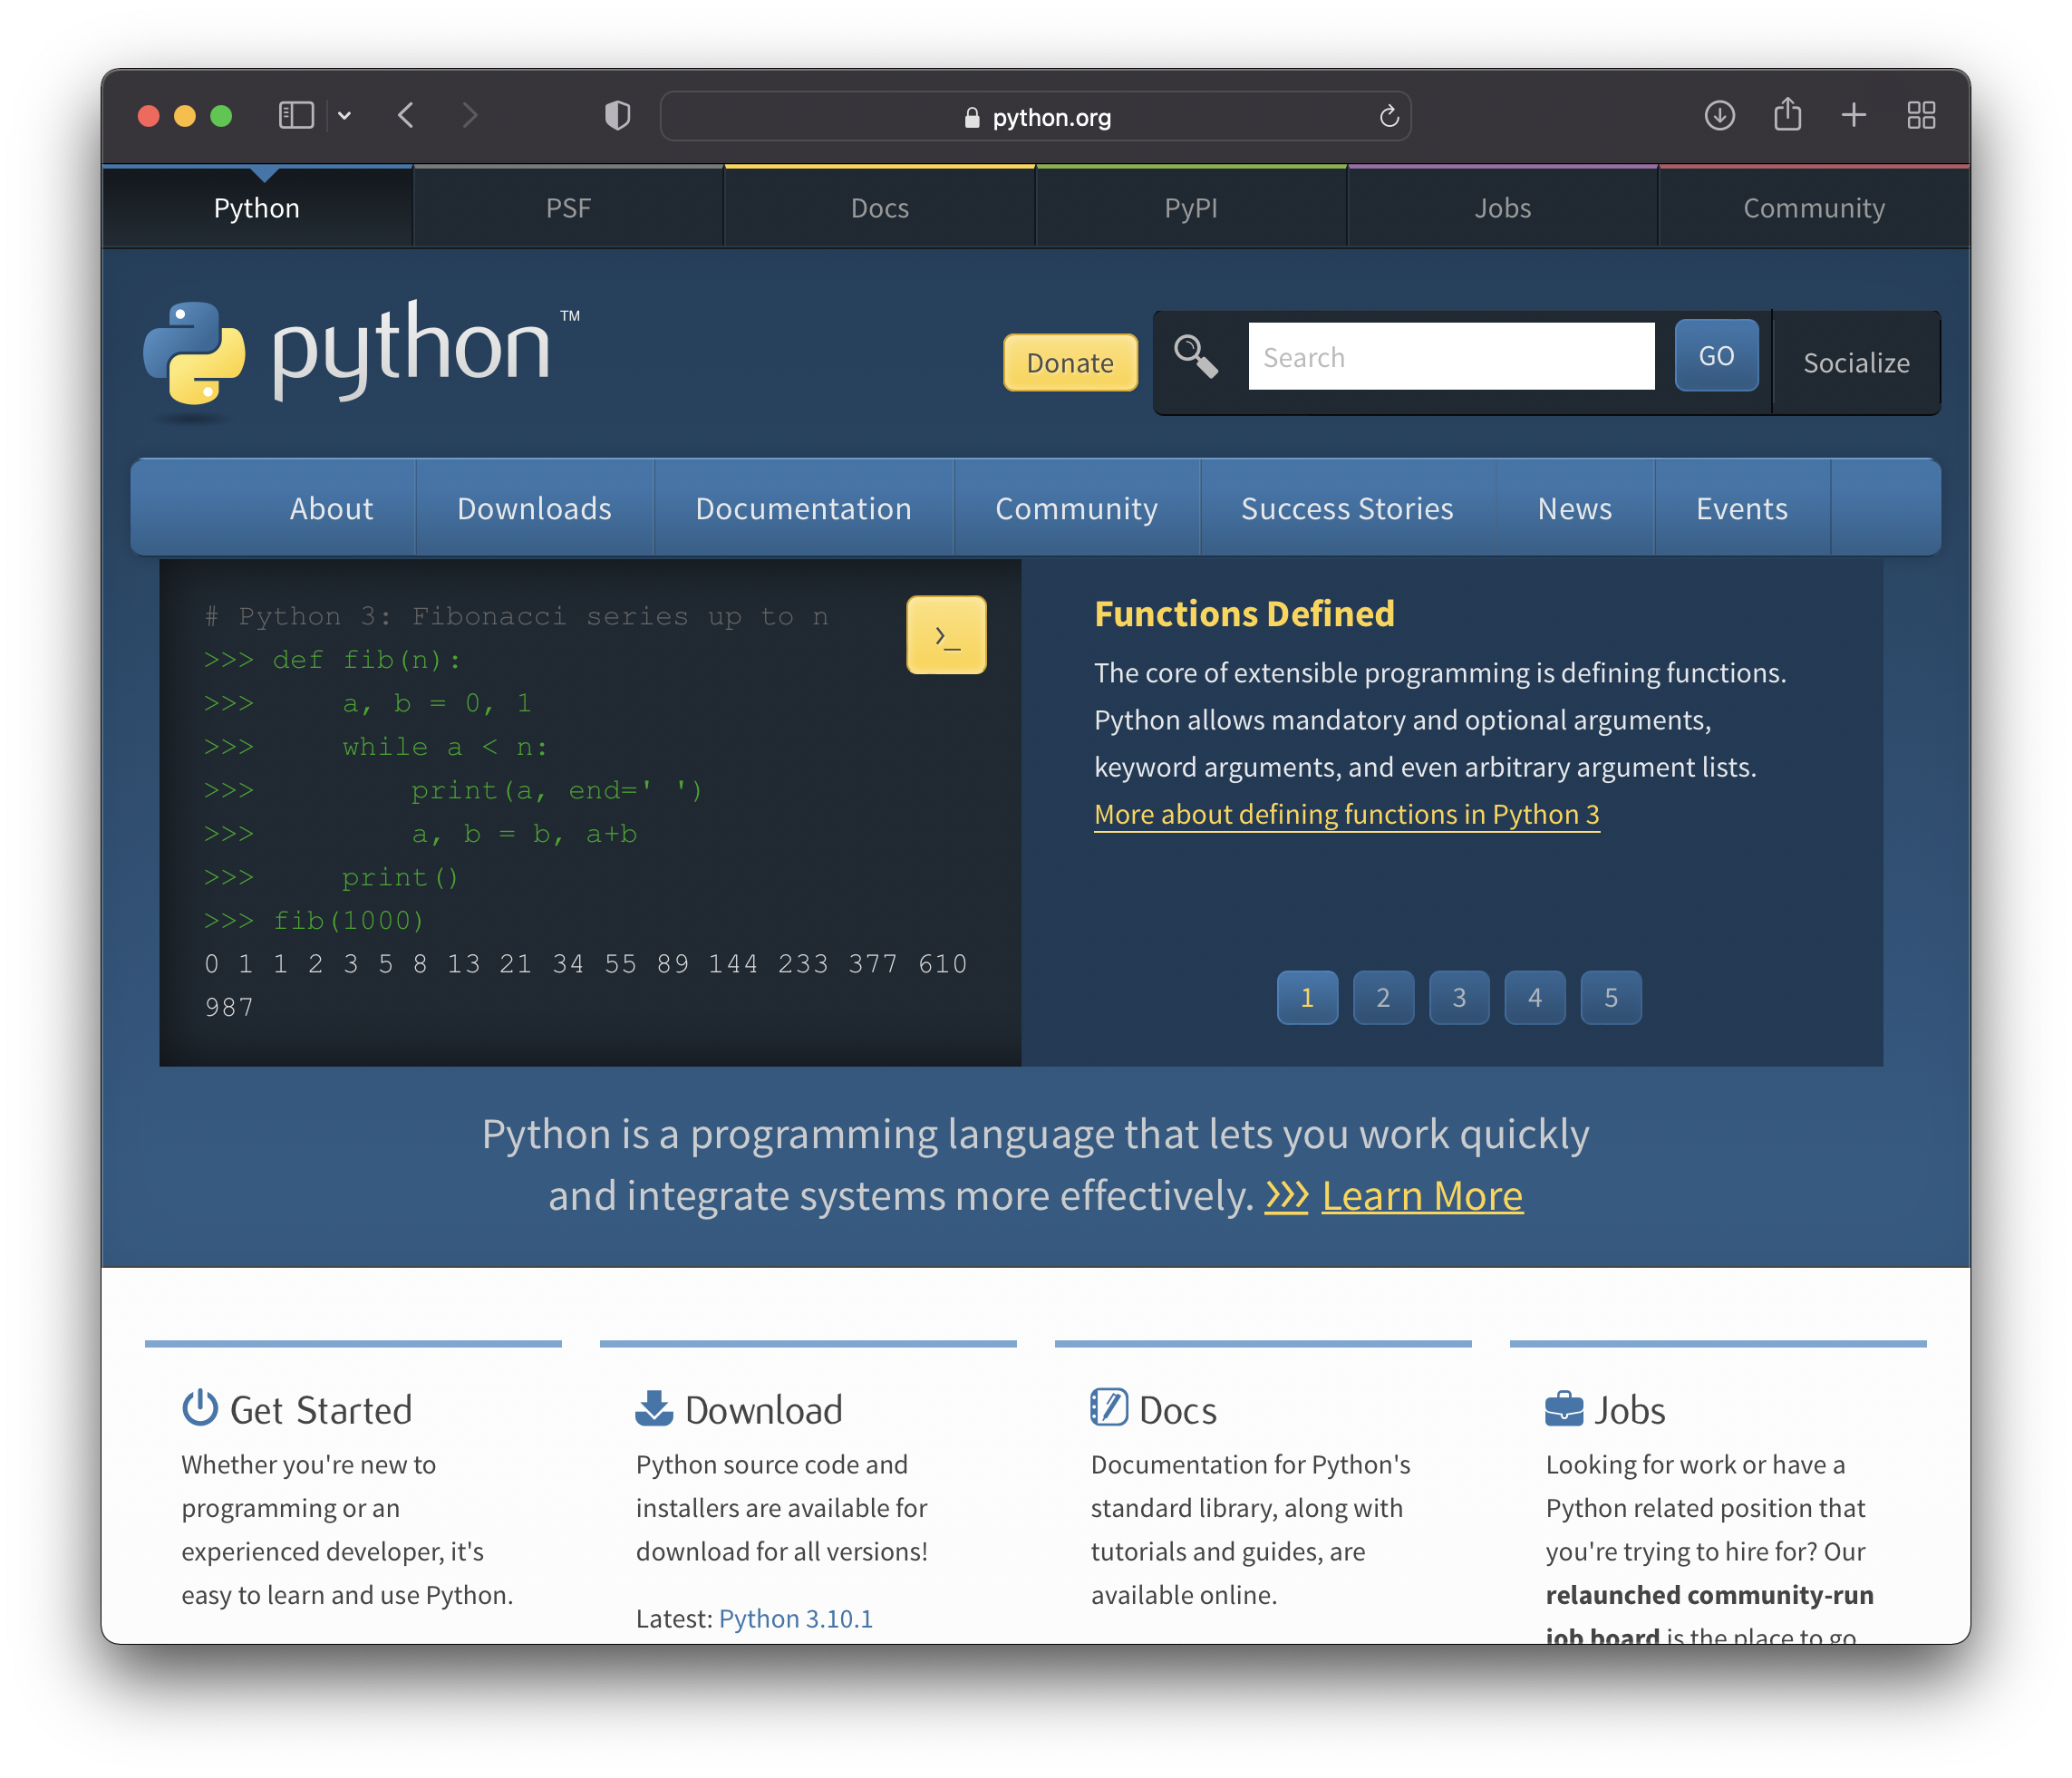Viewport: 2072px width, 1778px height.
Task: Expand the Documentation navigation menu
Action: 803,509
